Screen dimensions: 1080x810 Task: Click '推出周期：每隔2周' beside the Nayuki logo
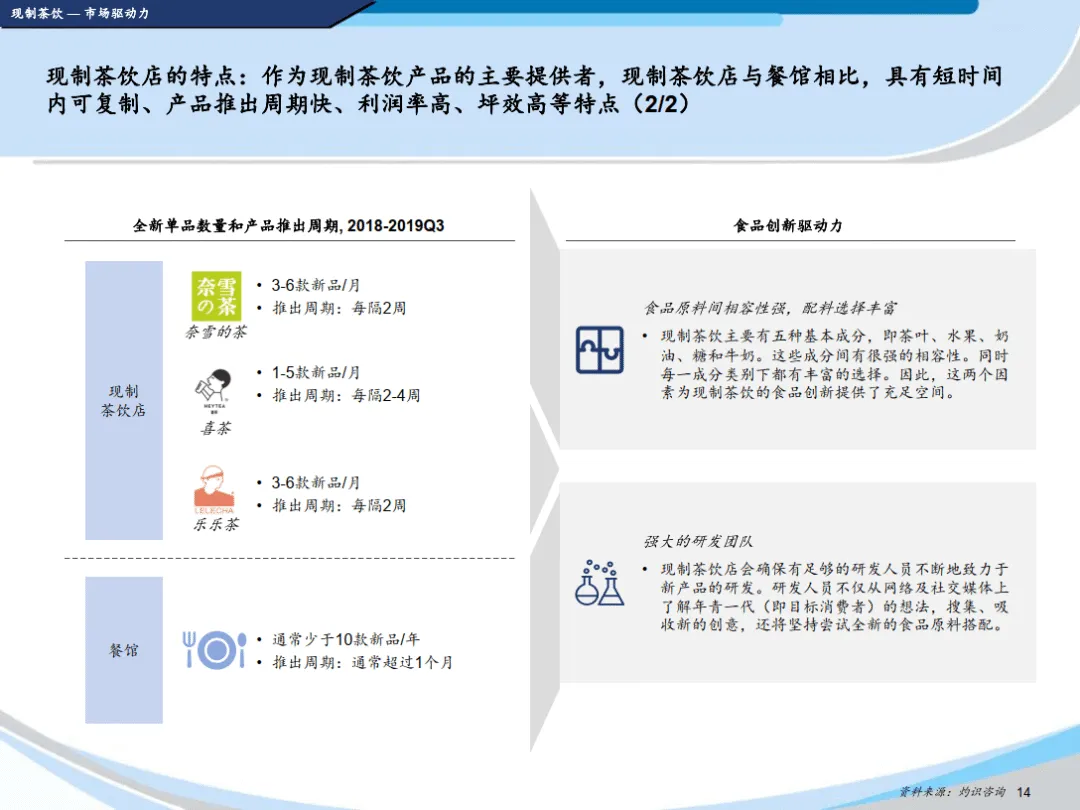click(339, 308)
